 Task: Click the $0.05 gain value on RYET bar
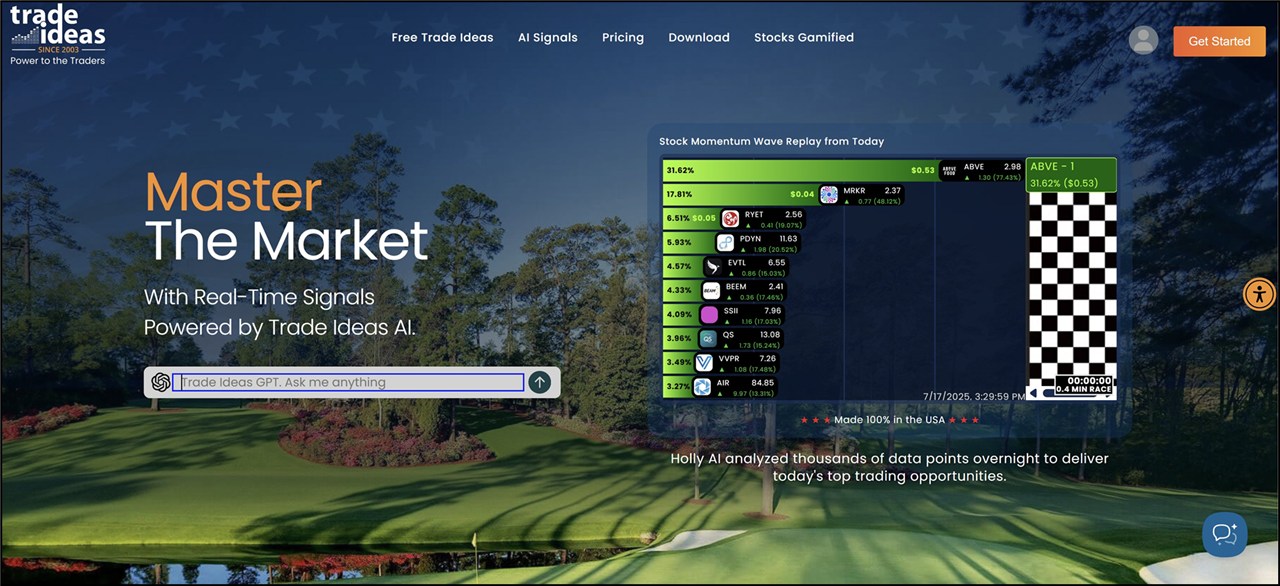pyautogui.click(x=704, y=218)
